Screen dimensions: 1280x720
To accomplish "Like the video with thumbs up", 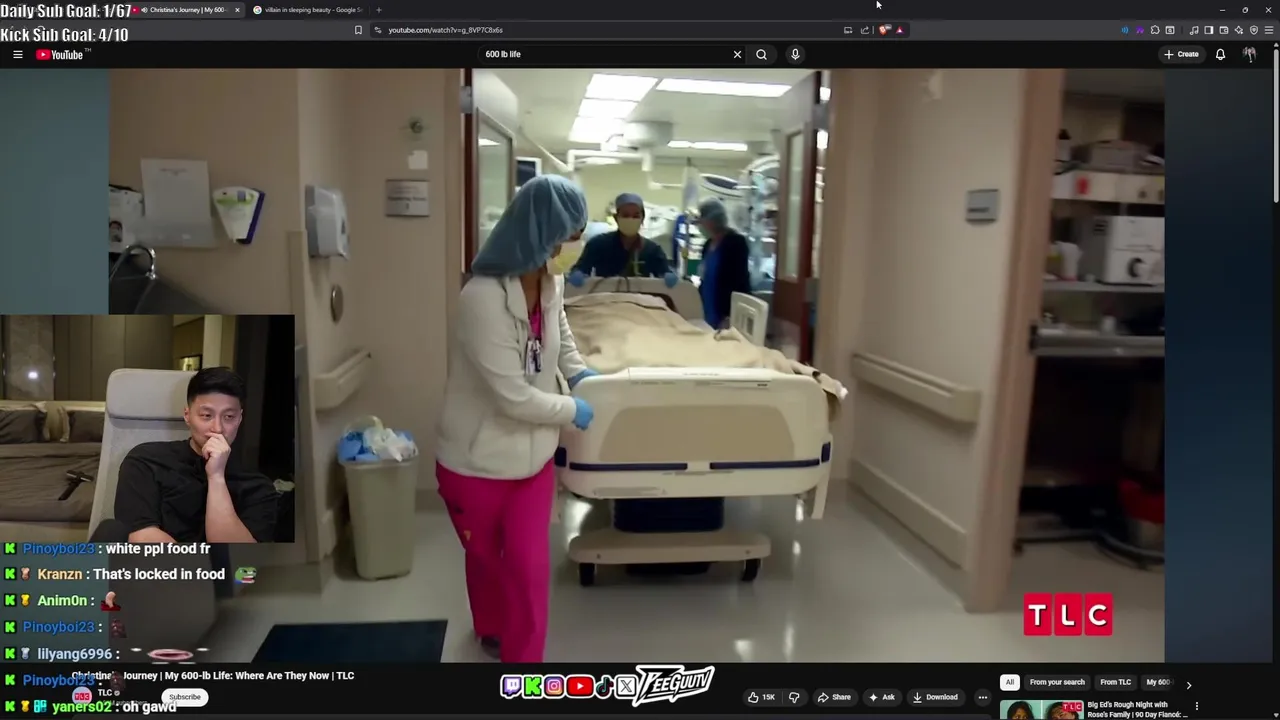I will click(x=761, y=697).
